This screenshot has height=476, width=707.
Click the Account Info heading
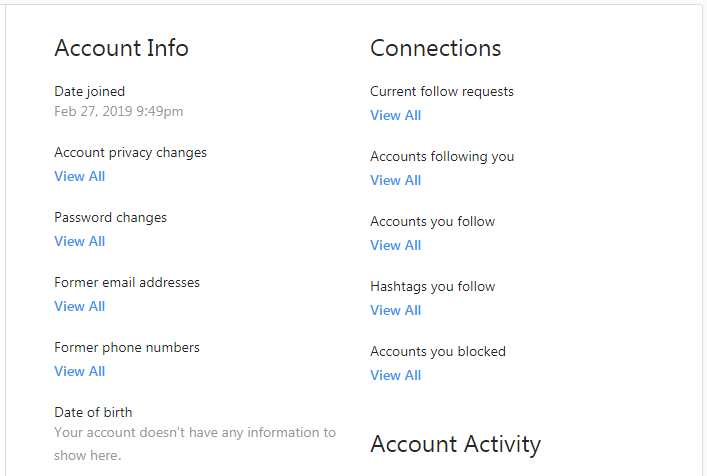coord(121,48)
